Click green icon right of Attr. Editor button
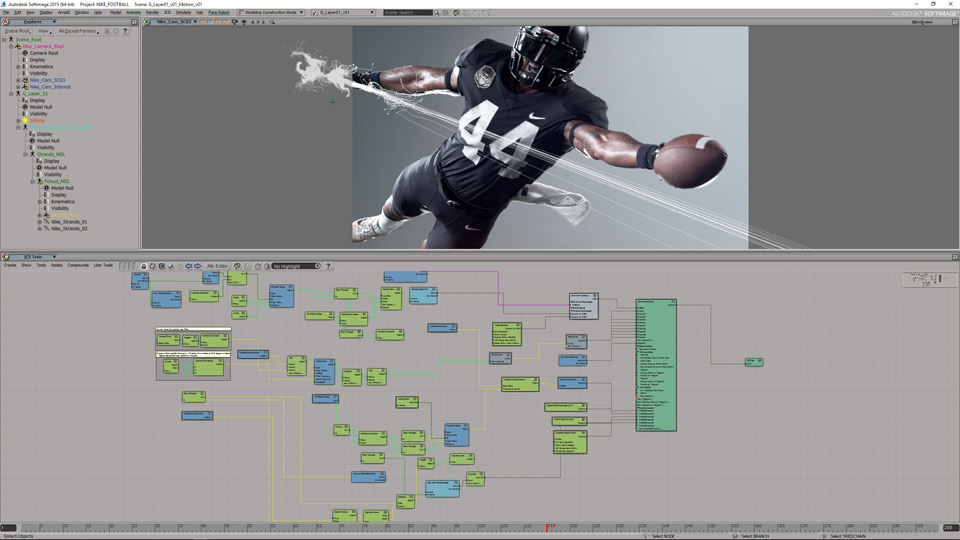Viewport: 960px width, 540px height. [238, 266]
